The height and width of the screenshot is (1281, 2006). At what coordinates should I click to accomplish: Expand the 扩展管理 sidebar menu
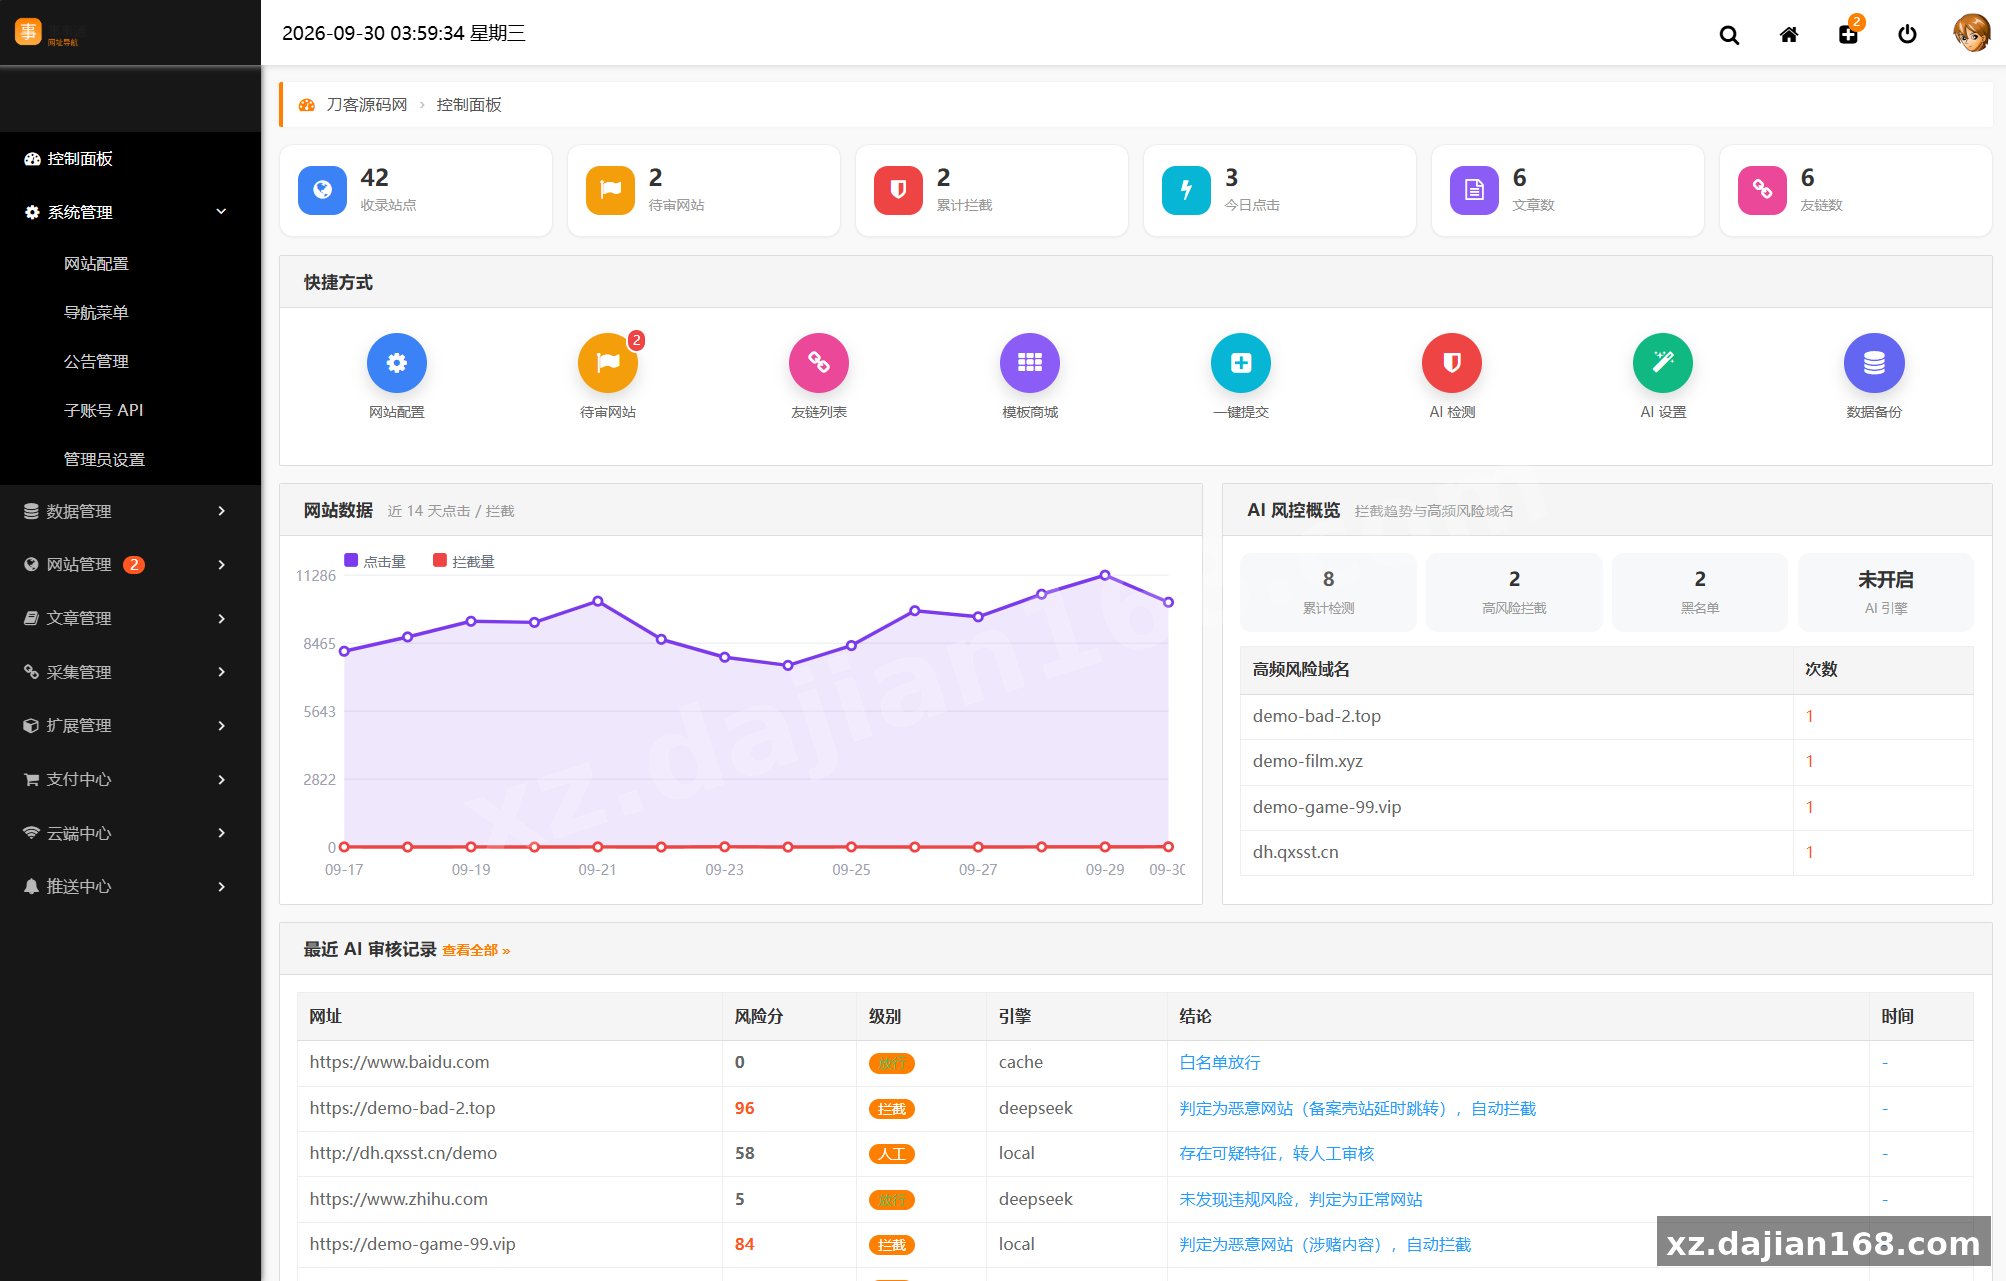tap(130, 725)
